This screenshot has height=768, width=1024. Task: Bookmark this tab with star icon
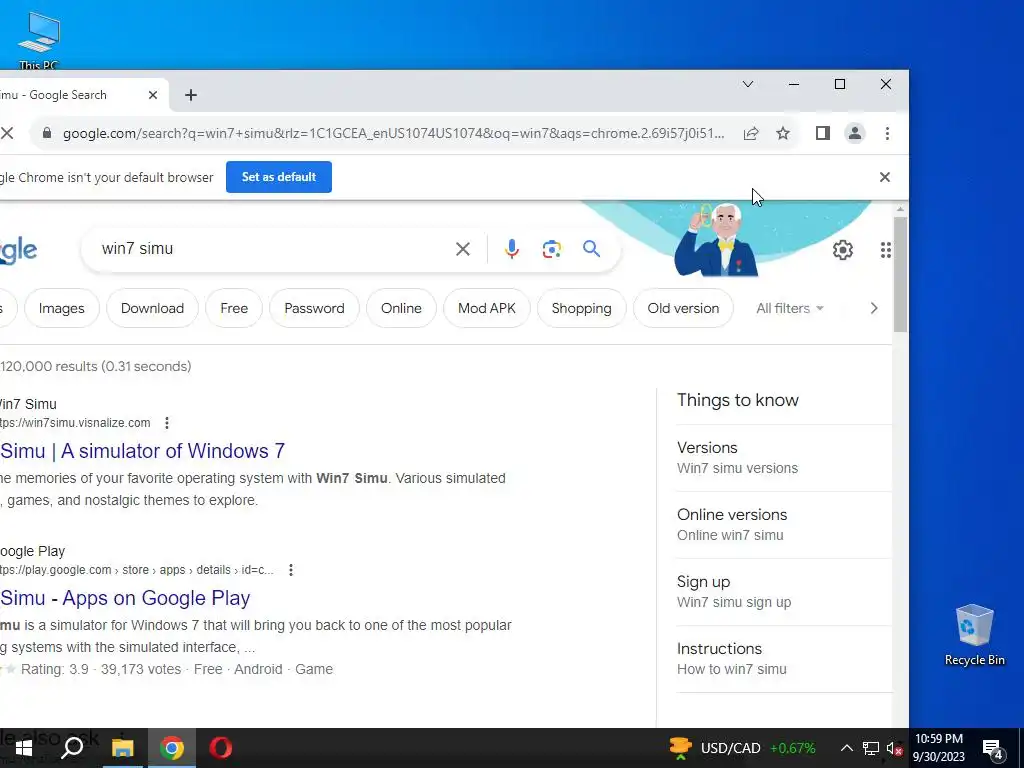tap(783, 133)
